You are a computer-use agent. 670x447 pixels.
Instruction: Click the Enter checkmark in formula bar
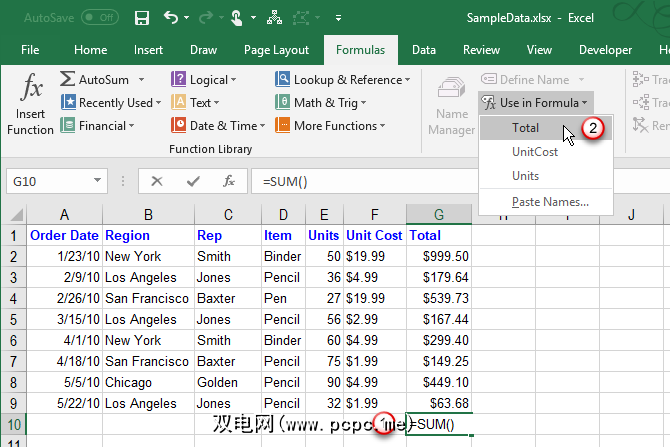click(194, 181)
